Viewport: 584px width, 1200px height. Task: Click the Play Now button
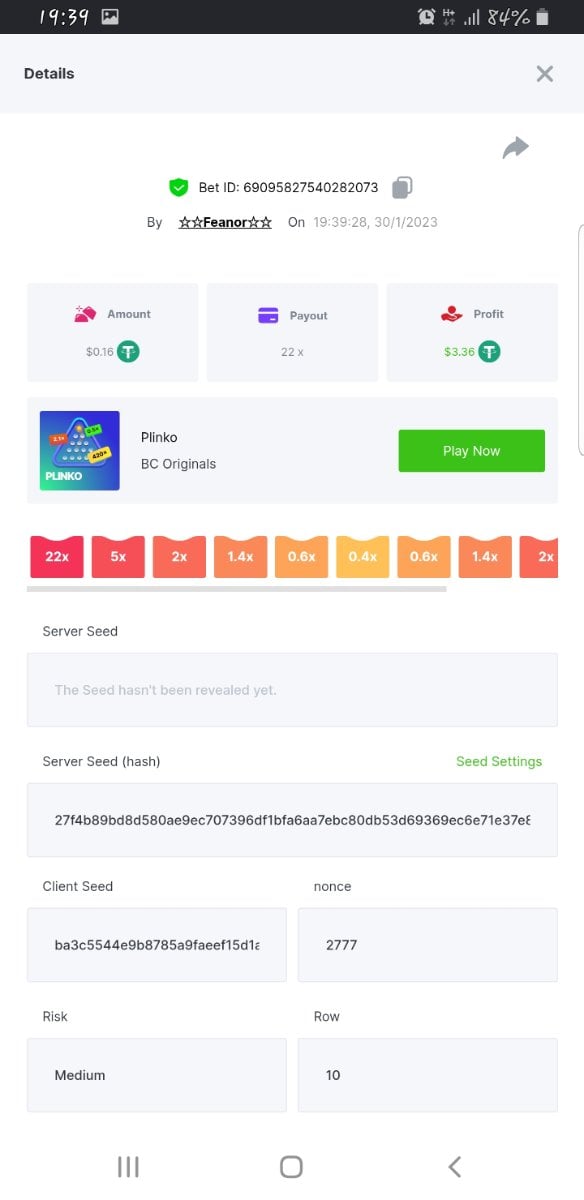point(471,451)
